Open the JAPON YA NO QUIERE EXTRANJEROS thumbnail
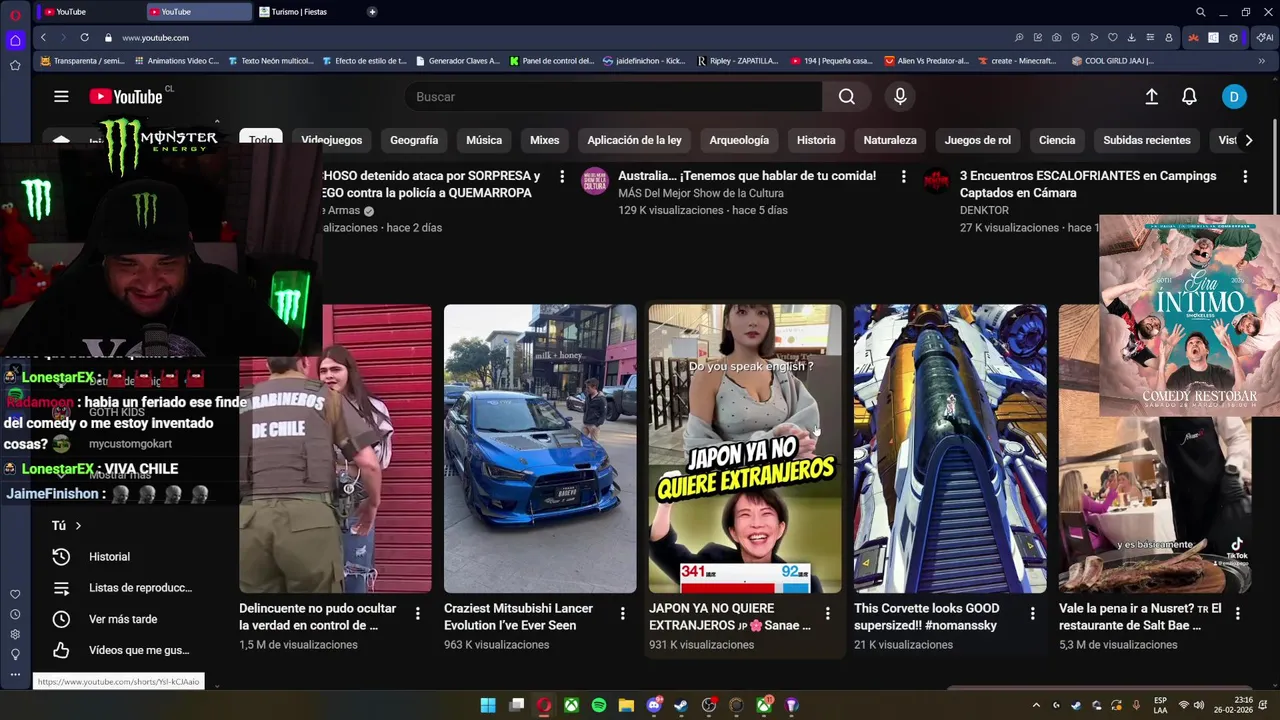Image resolution: width=1280 pixels, height=720 pixels. (745, 449)
